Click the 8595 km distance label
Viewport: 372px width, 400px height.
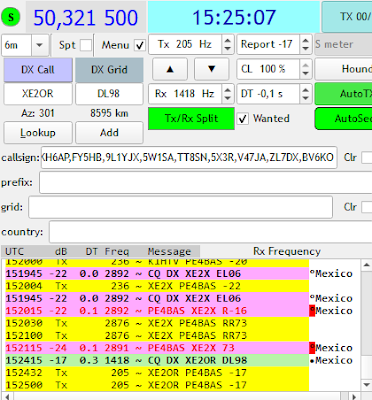pyautogui.click(x=109, y=113)
